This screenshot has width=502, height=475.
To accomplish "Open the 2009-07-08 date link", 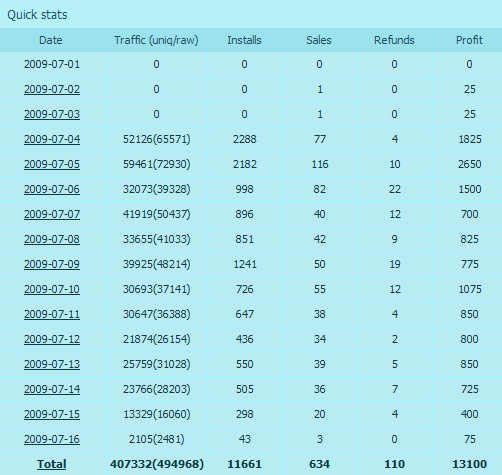I will (x=52, y=239).
